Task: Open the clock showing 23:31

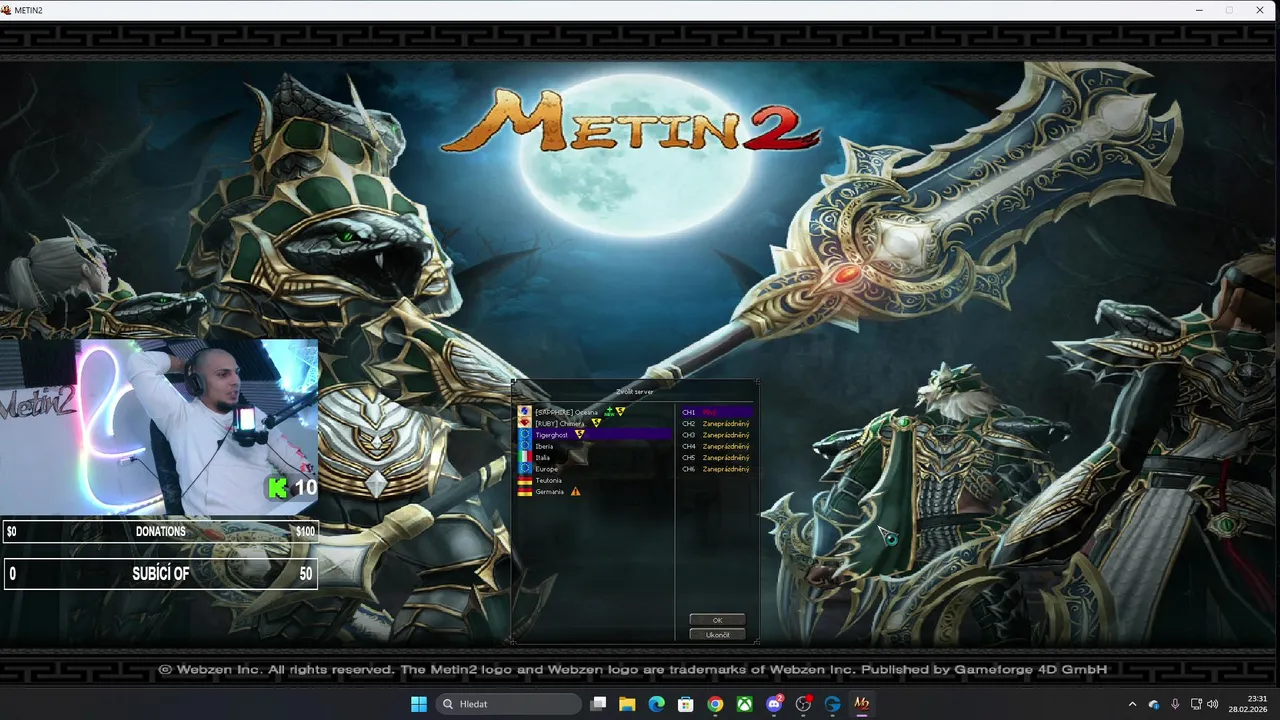Action: [x=1248, y=704]
